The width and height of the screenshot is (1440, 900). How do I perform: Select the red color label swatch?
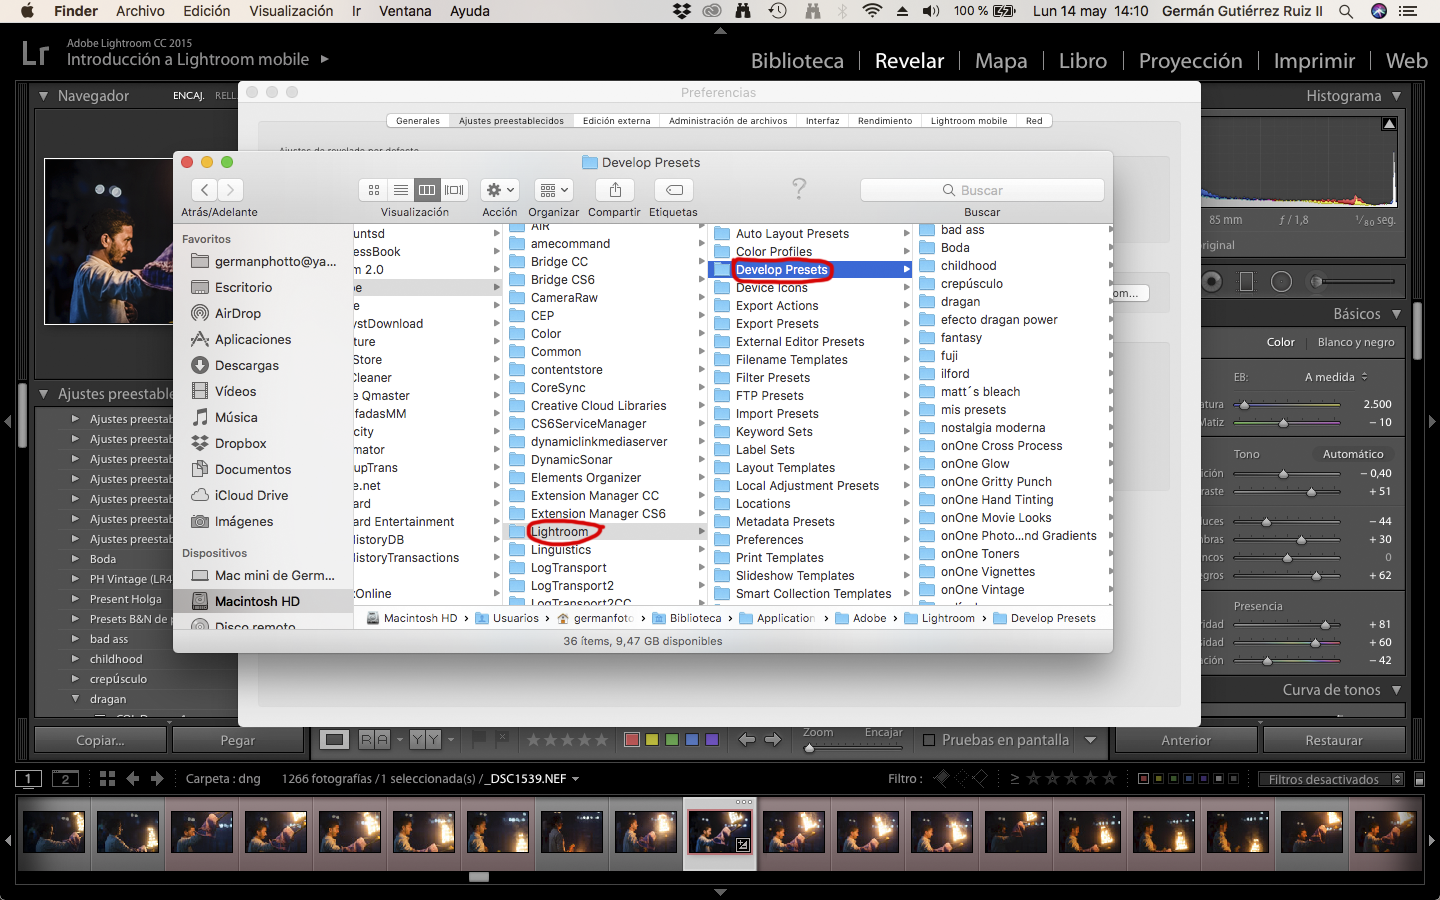(632, 740)
